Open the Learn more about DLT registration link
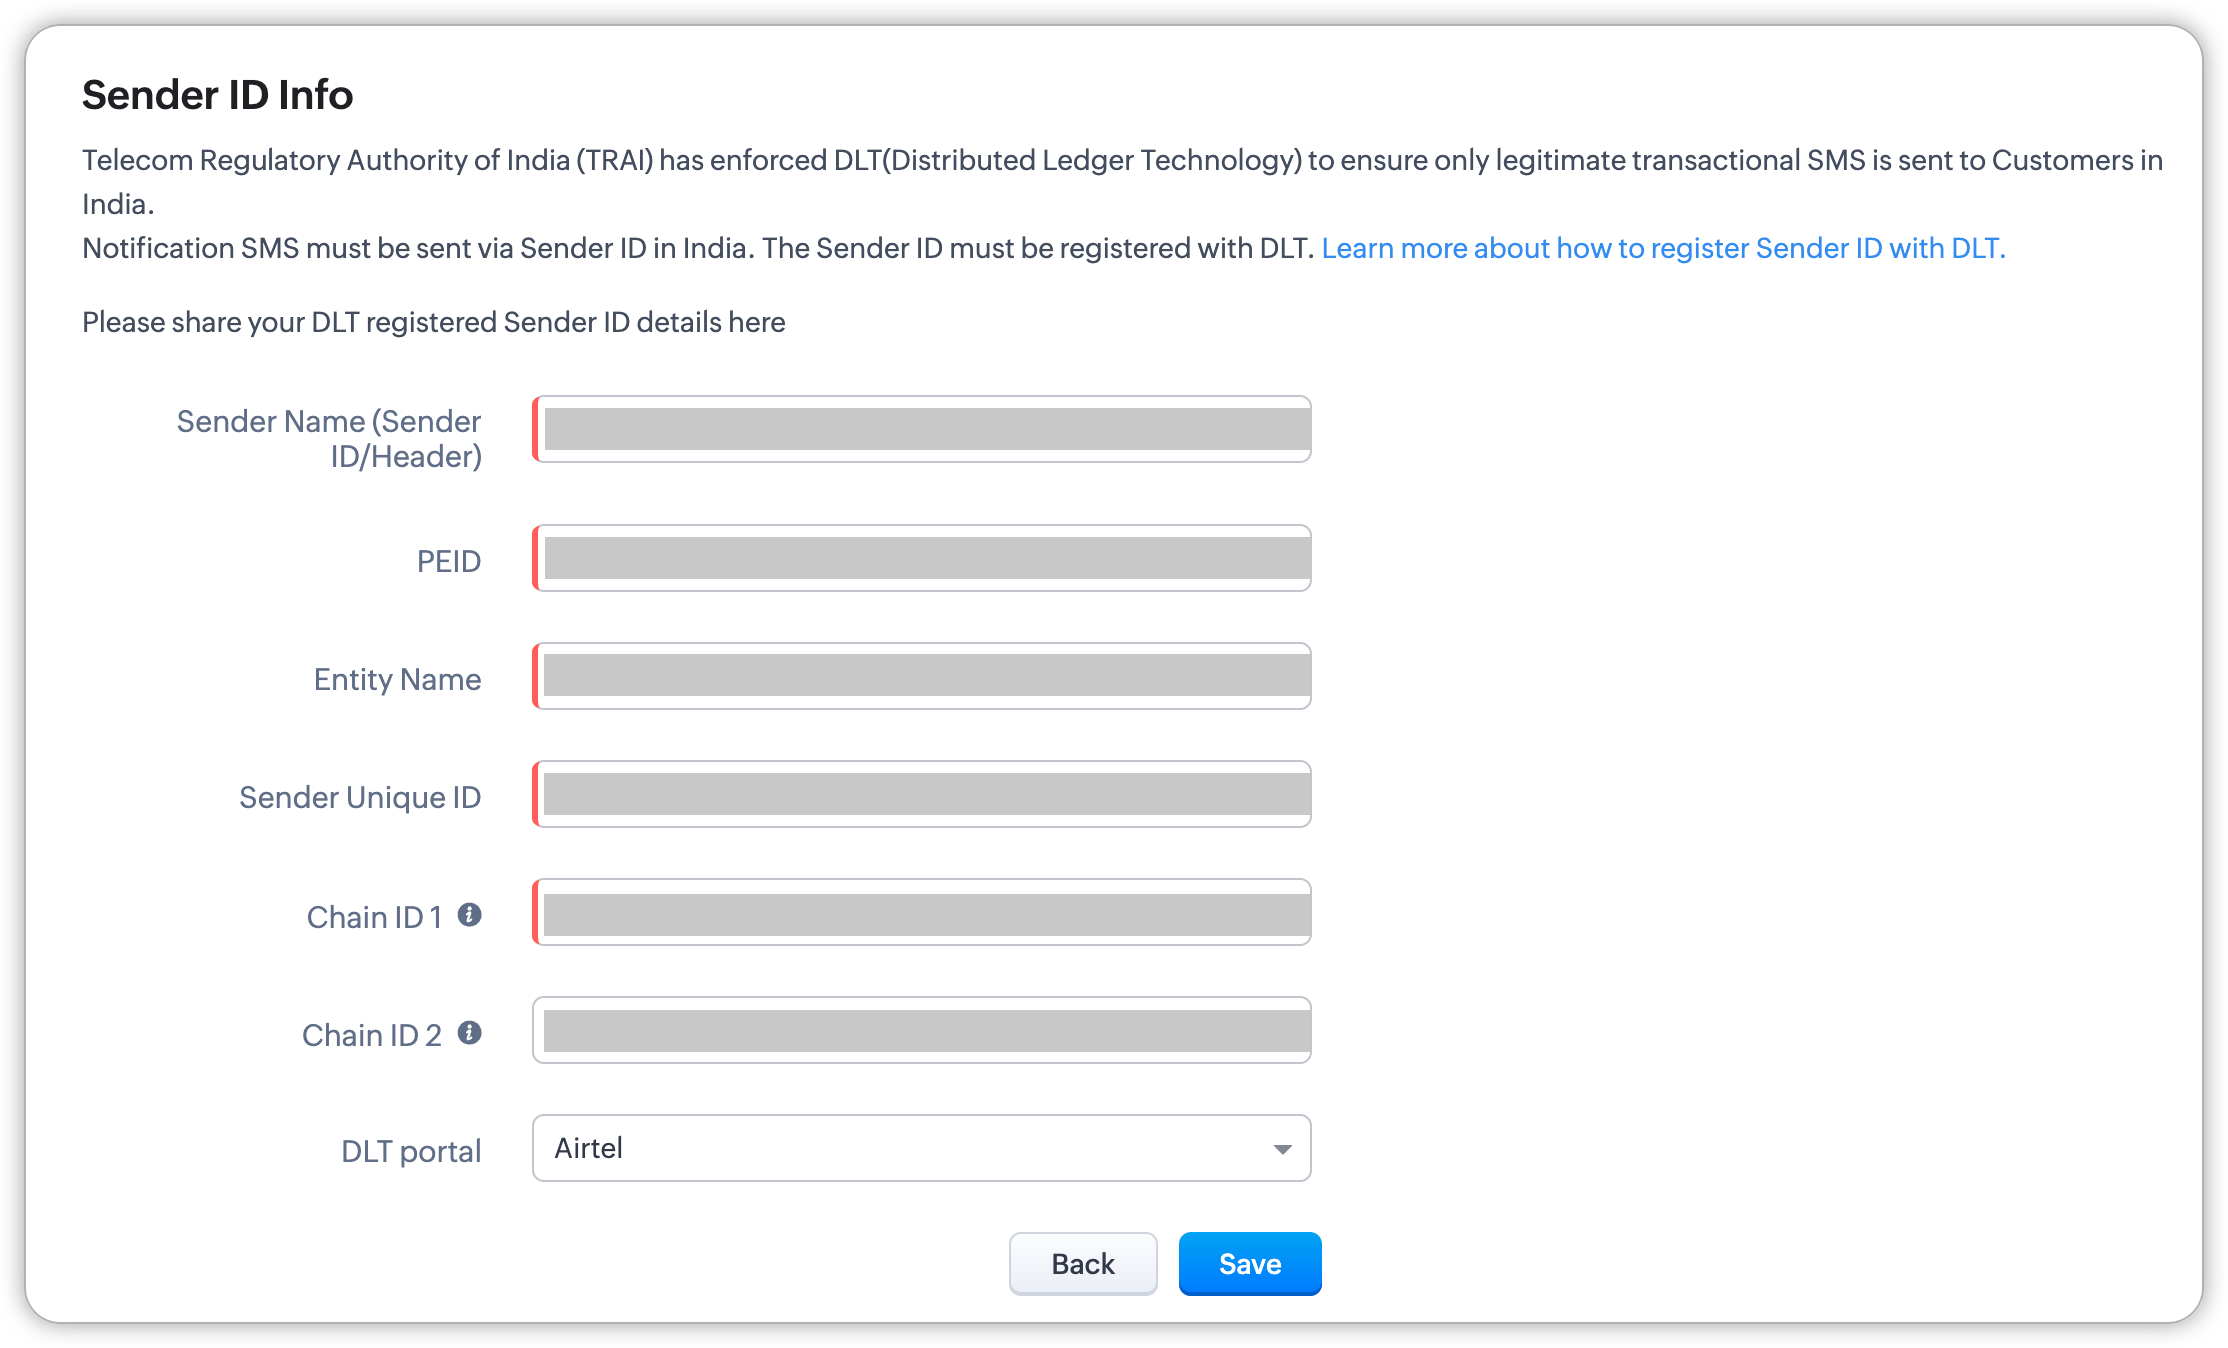Image resolution: width=2228 pixels, height=1348 pixels. click(1663, 248)
